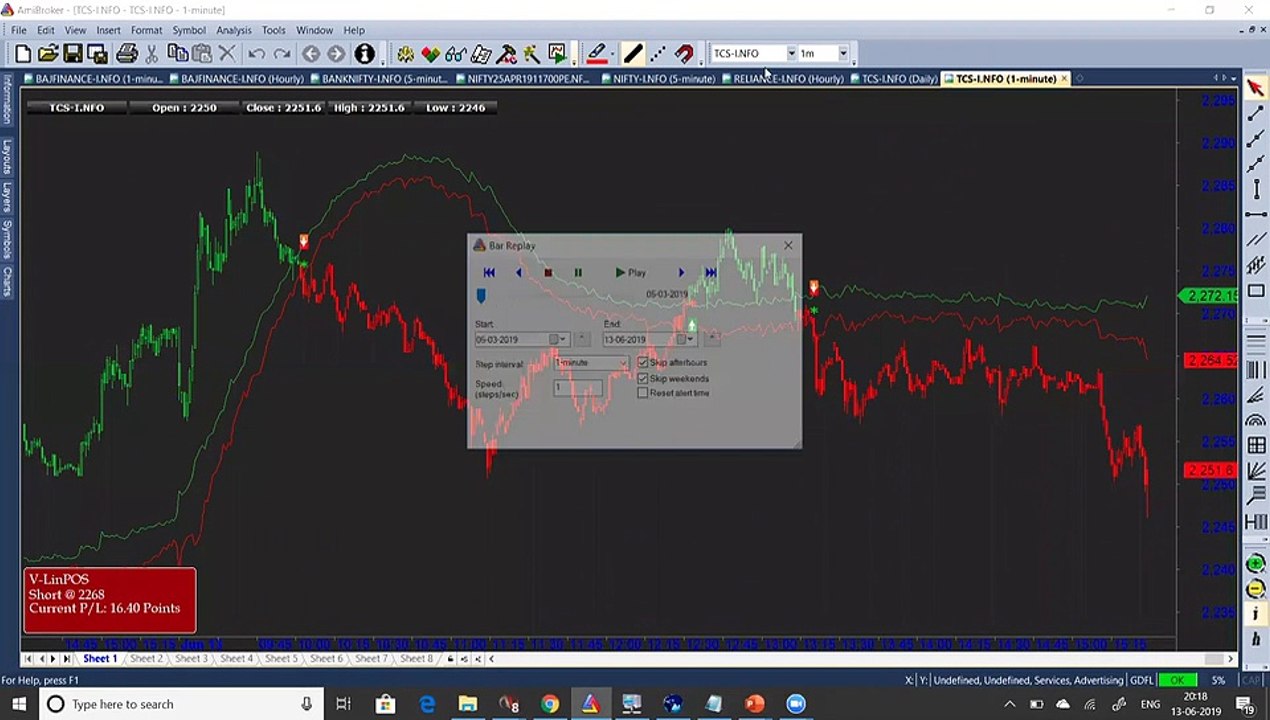
Task: Click the red magnet snap icon
Action: pos(684,53)
